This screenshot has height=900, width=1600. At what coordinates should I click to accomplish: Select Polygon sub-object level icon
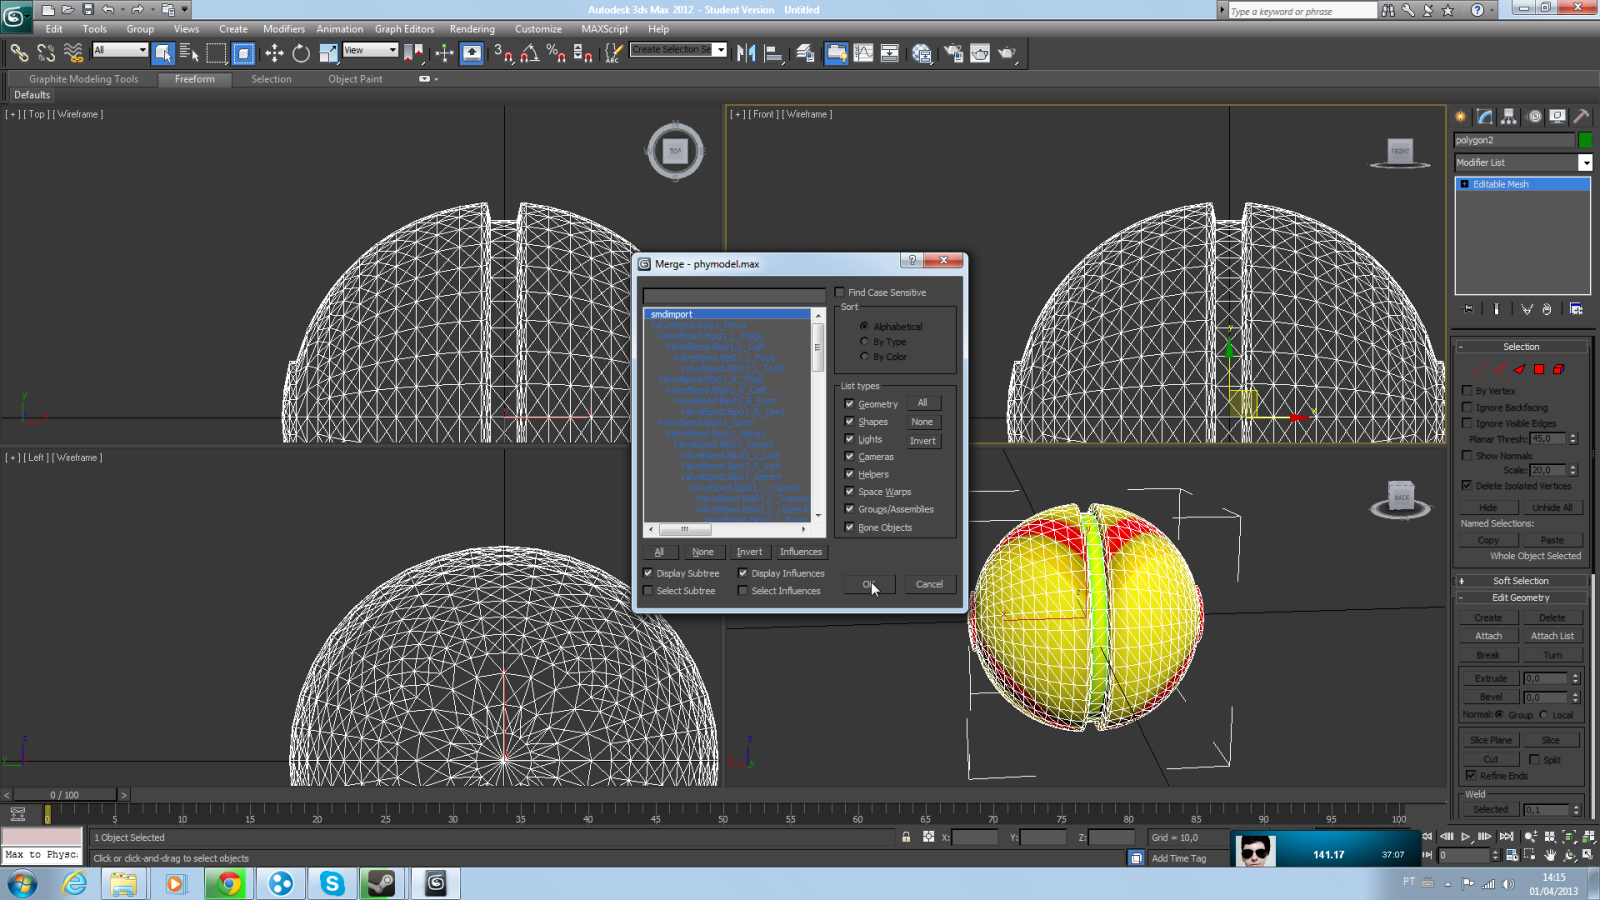click(x=1539, y=369)
